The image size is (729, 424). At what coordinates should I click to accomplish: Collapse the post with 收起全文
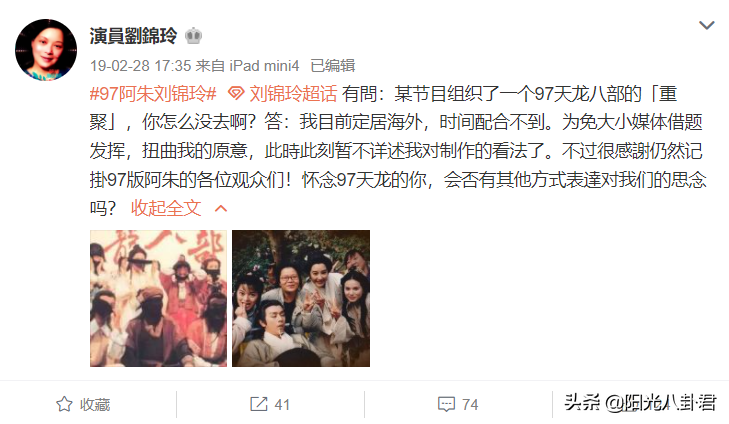pyautogui.click(x=166, y=208)
